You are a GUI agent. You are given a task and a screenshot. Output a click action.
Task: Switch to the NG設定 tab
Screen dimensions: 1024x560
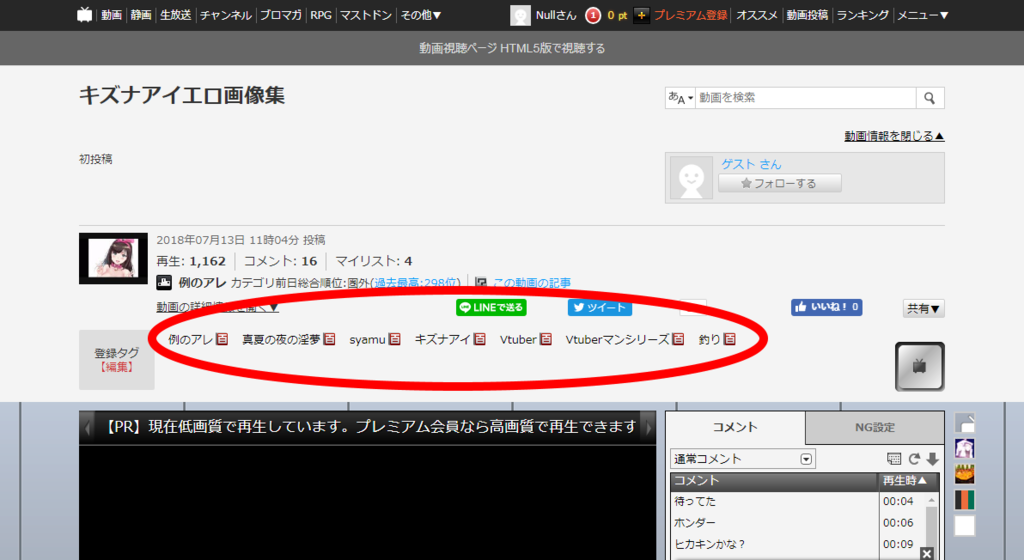tap(875, 428)
